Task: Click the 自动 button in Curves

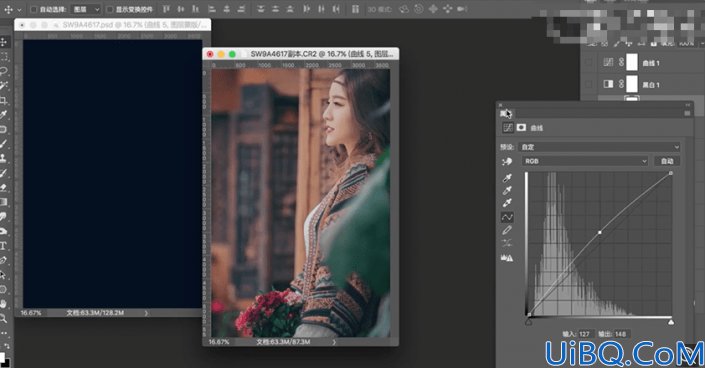Action: coord(667,161)
